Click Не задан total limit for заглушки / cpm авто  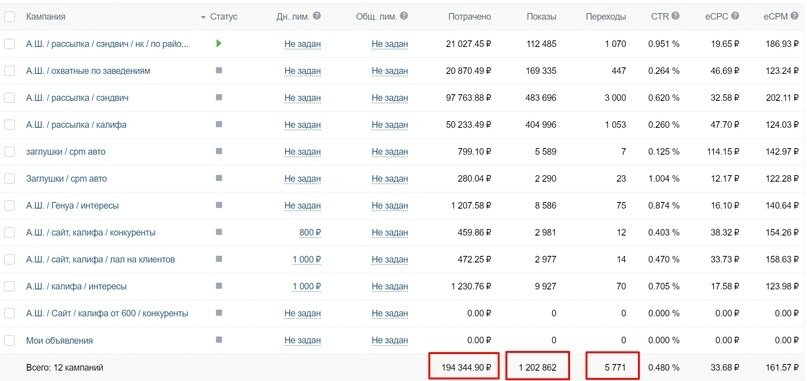tap(390, 152)
